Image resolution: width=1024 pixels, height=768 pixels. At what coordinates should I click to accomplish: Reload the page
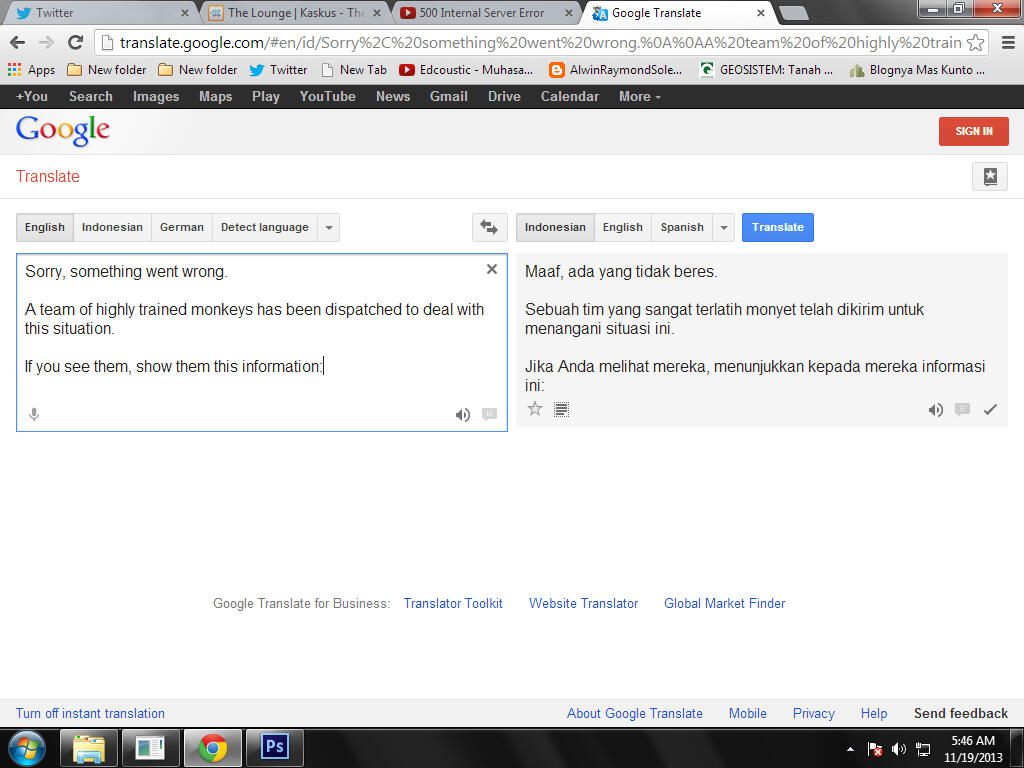75,42
